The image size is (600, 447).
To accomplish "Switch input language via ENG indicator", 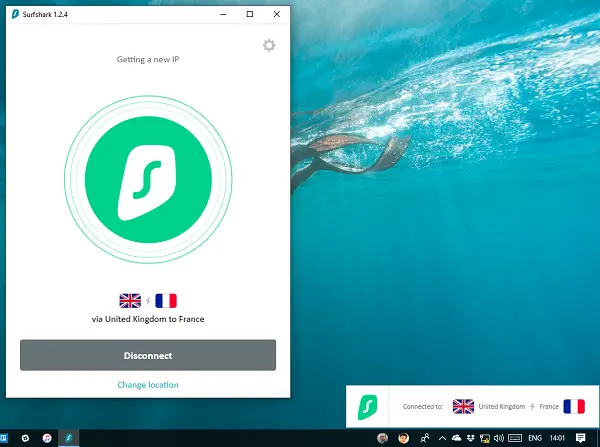I will pos(535,438).
